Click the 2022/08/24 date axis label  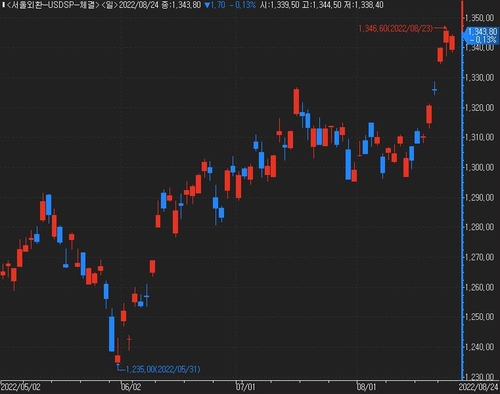pyautogui.click(x=478, y=387)
